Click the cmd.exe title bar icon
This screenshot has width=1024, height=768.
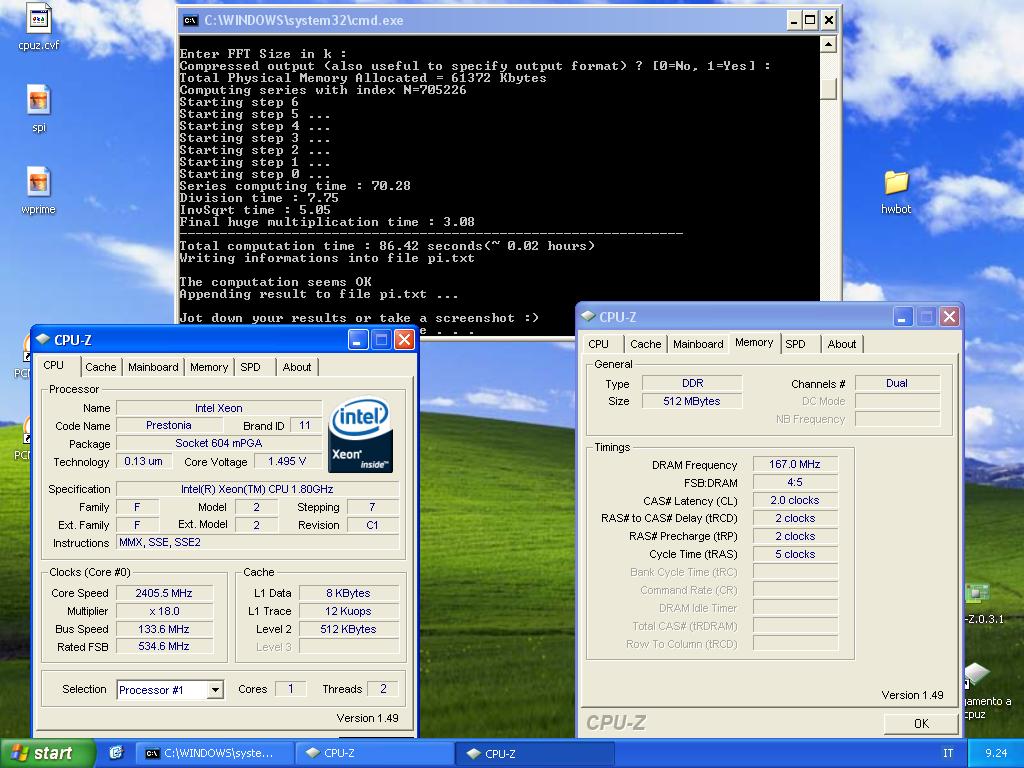(x=190, y=20)
